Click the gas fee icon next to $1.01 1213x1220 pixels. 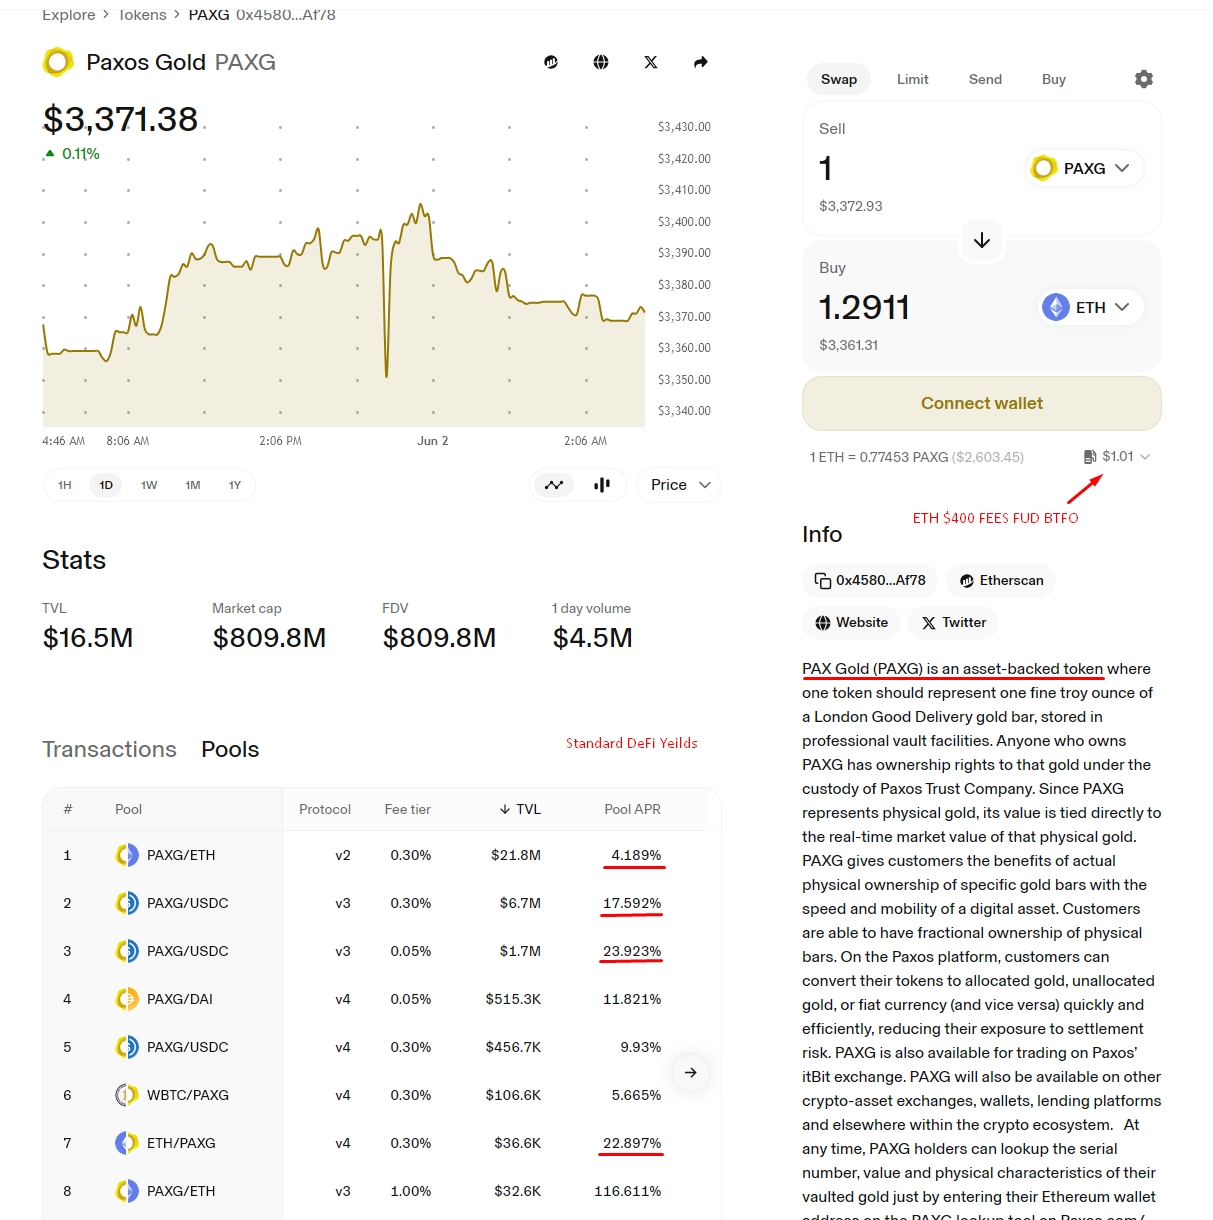1090,457
